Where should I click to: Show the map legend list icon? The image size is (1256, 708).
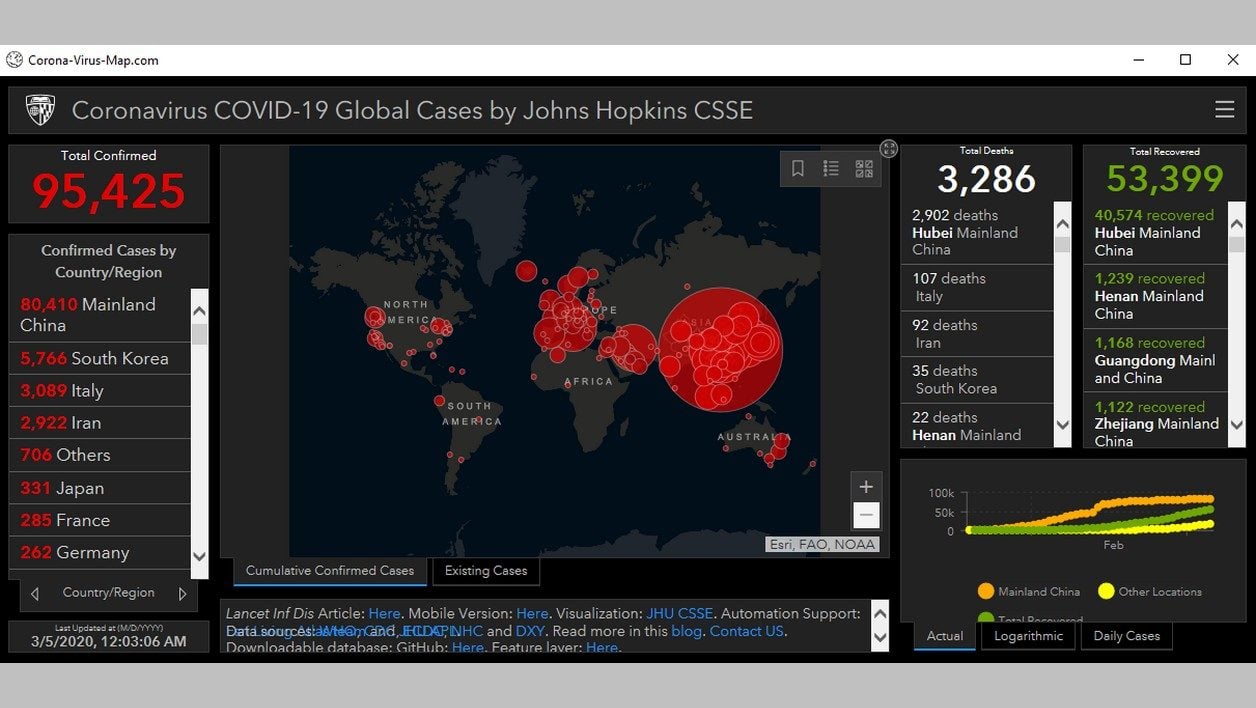click(x=831, y=169)
